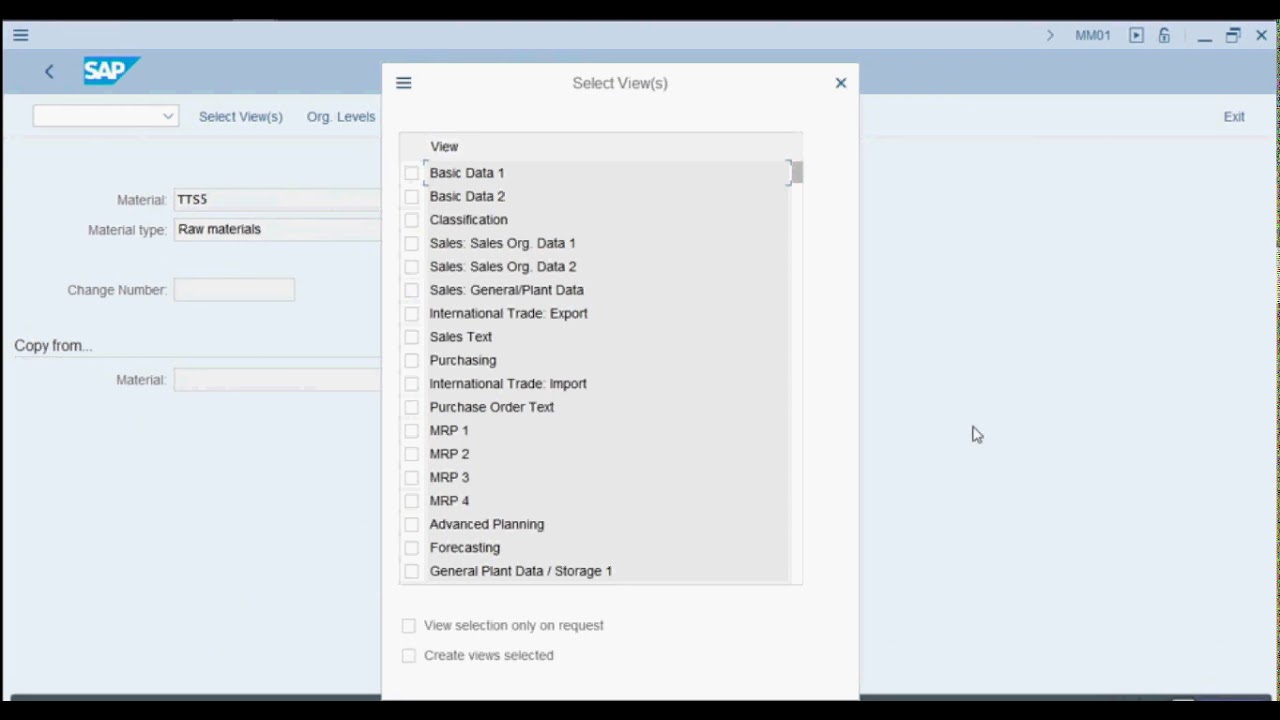This screenshot has width=1280, height=720.
Task: Select the Advanced Planning row text
Action: tap(487, 524)
